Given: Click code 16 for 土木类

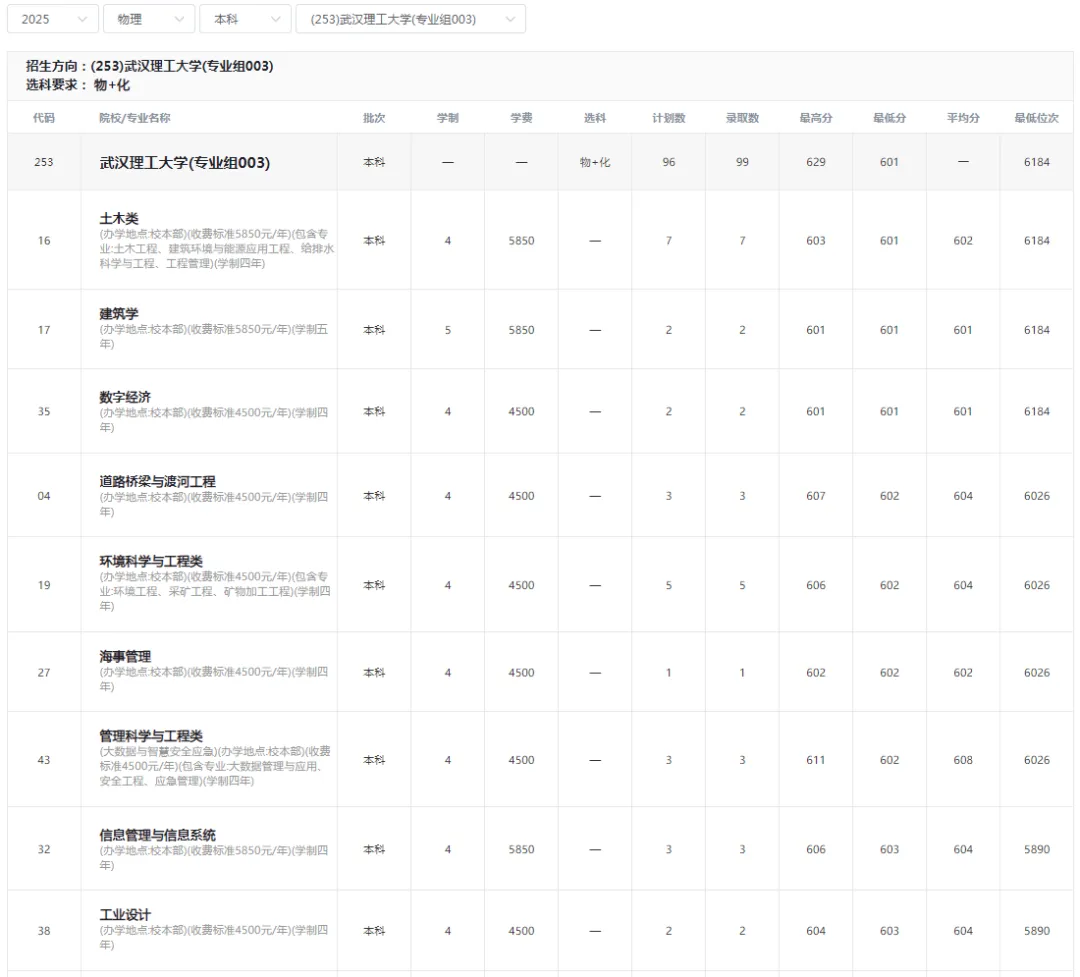Looking at the screenshot, I should click(44, 240).
